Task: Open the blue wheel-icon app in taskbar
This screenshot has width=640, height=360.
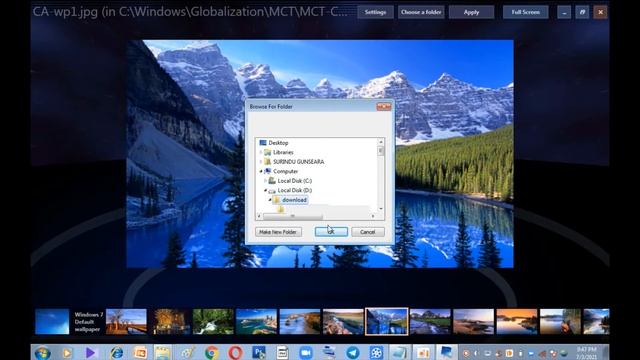Action: [376, 353]
